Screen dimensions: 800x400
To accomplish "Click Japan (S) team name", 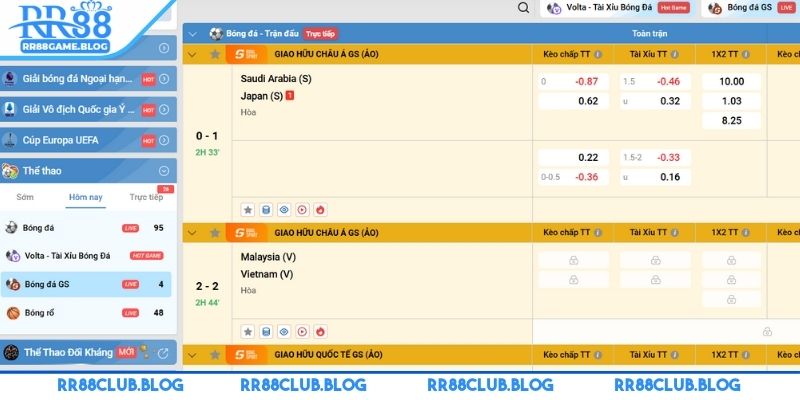I will click(x=262, y=96).
